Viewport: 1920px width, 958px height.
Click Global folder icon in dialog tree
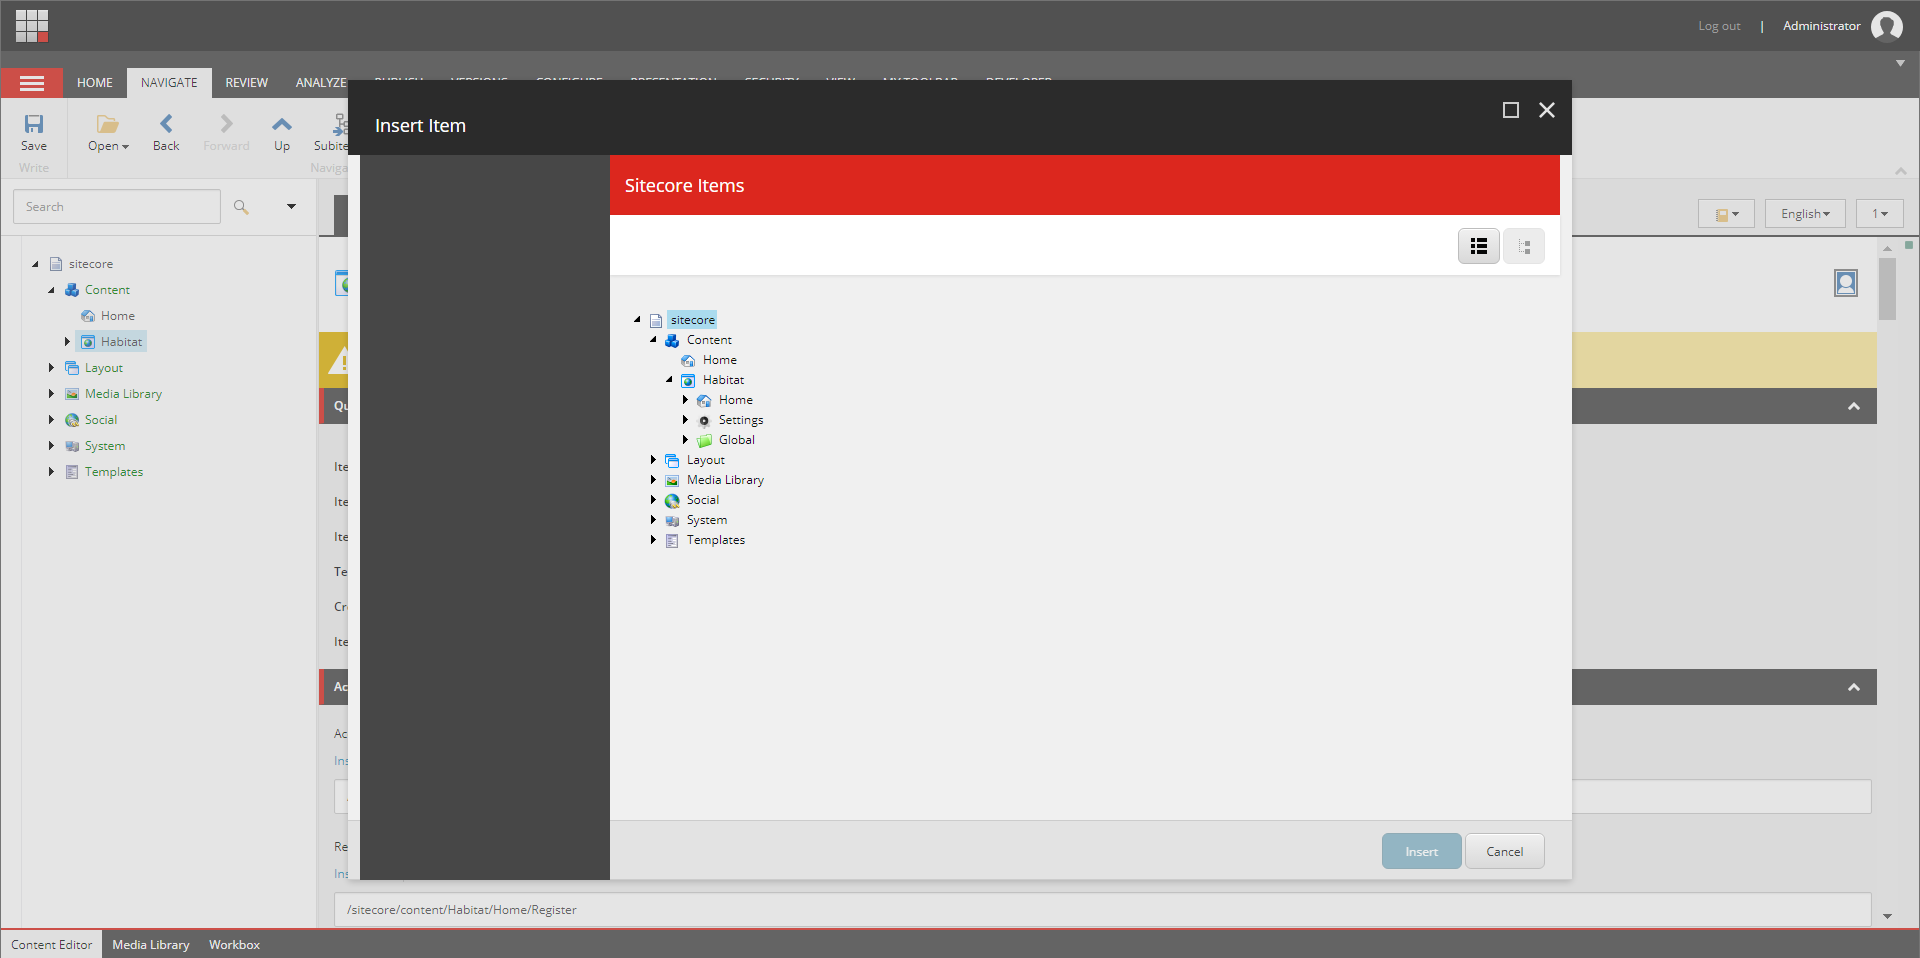(x=704, y=441)
